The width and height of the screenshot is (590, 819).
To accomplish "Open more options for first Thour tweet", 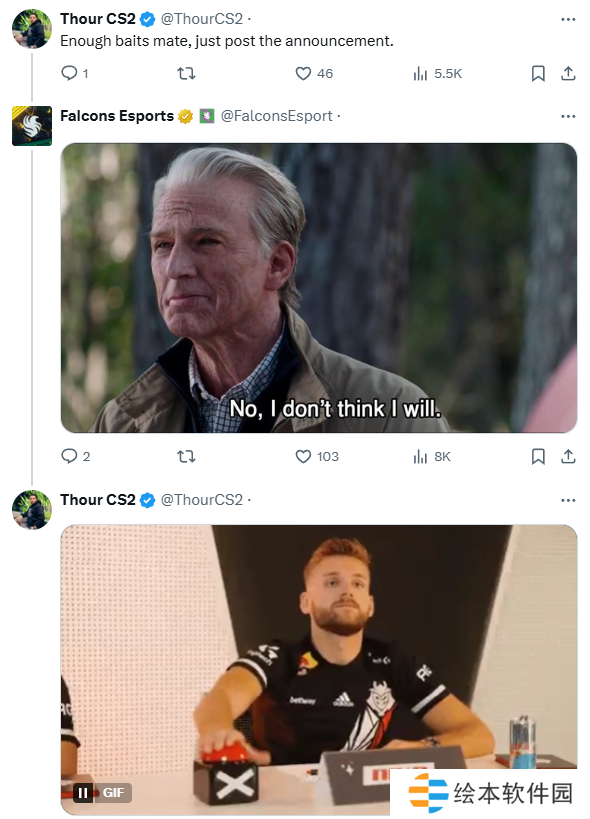I will coord(568,19).
